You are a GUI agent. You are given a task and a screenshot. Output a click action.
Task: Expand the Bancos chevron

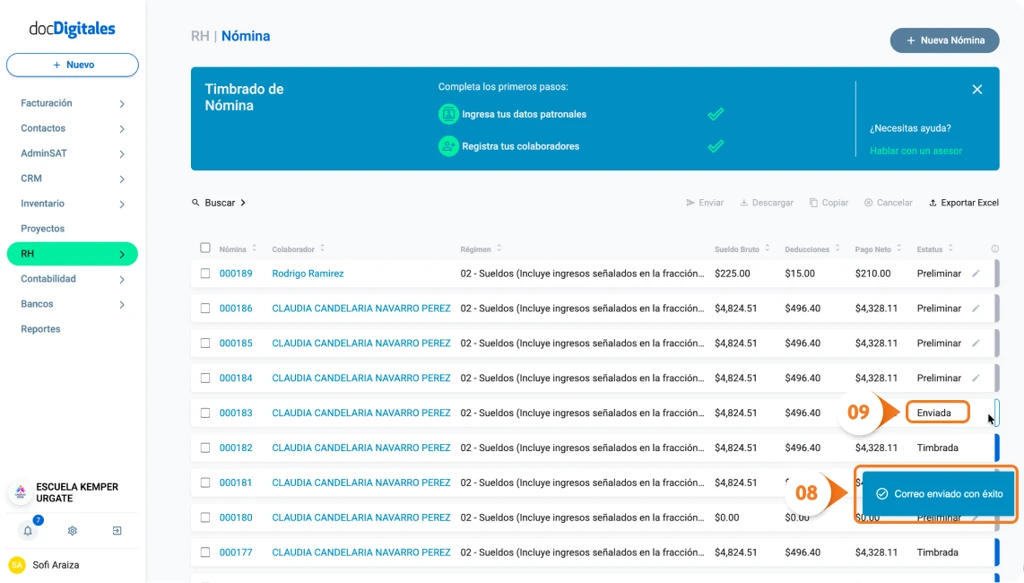[x=122, y=304]
